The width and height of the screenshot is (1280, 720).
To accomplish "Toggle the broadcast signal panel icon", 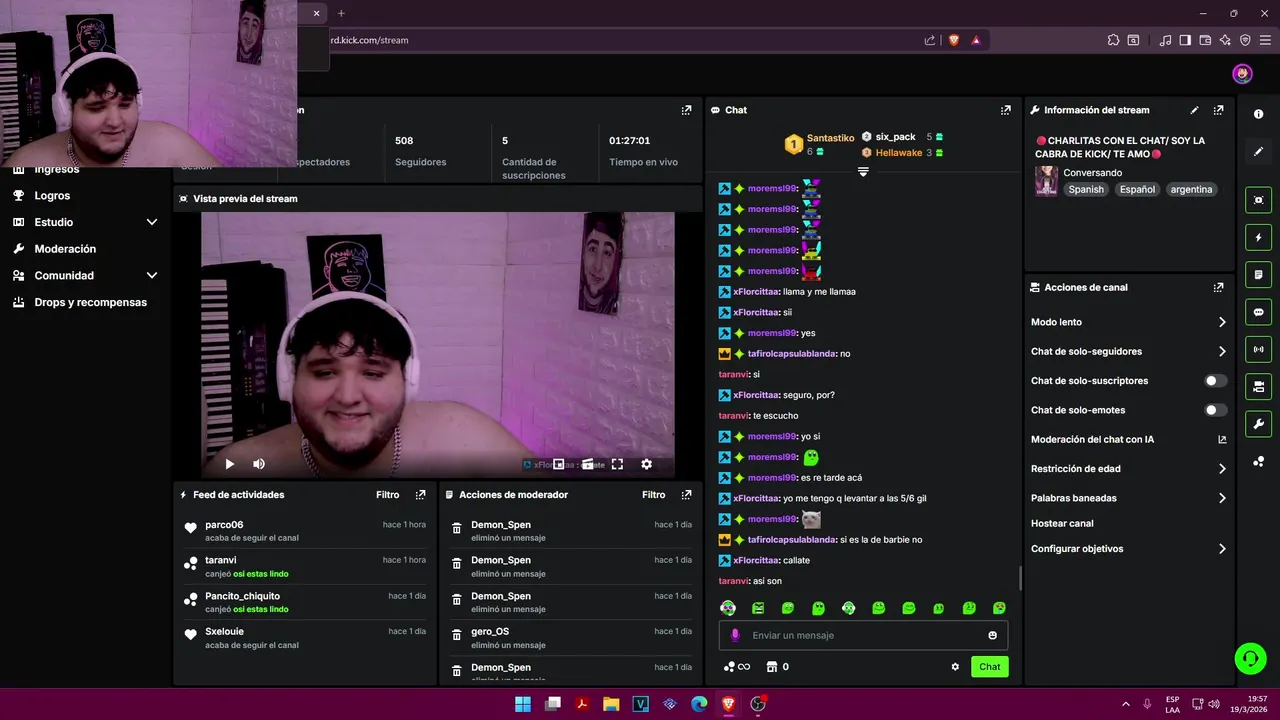I will click(1258, 349).
